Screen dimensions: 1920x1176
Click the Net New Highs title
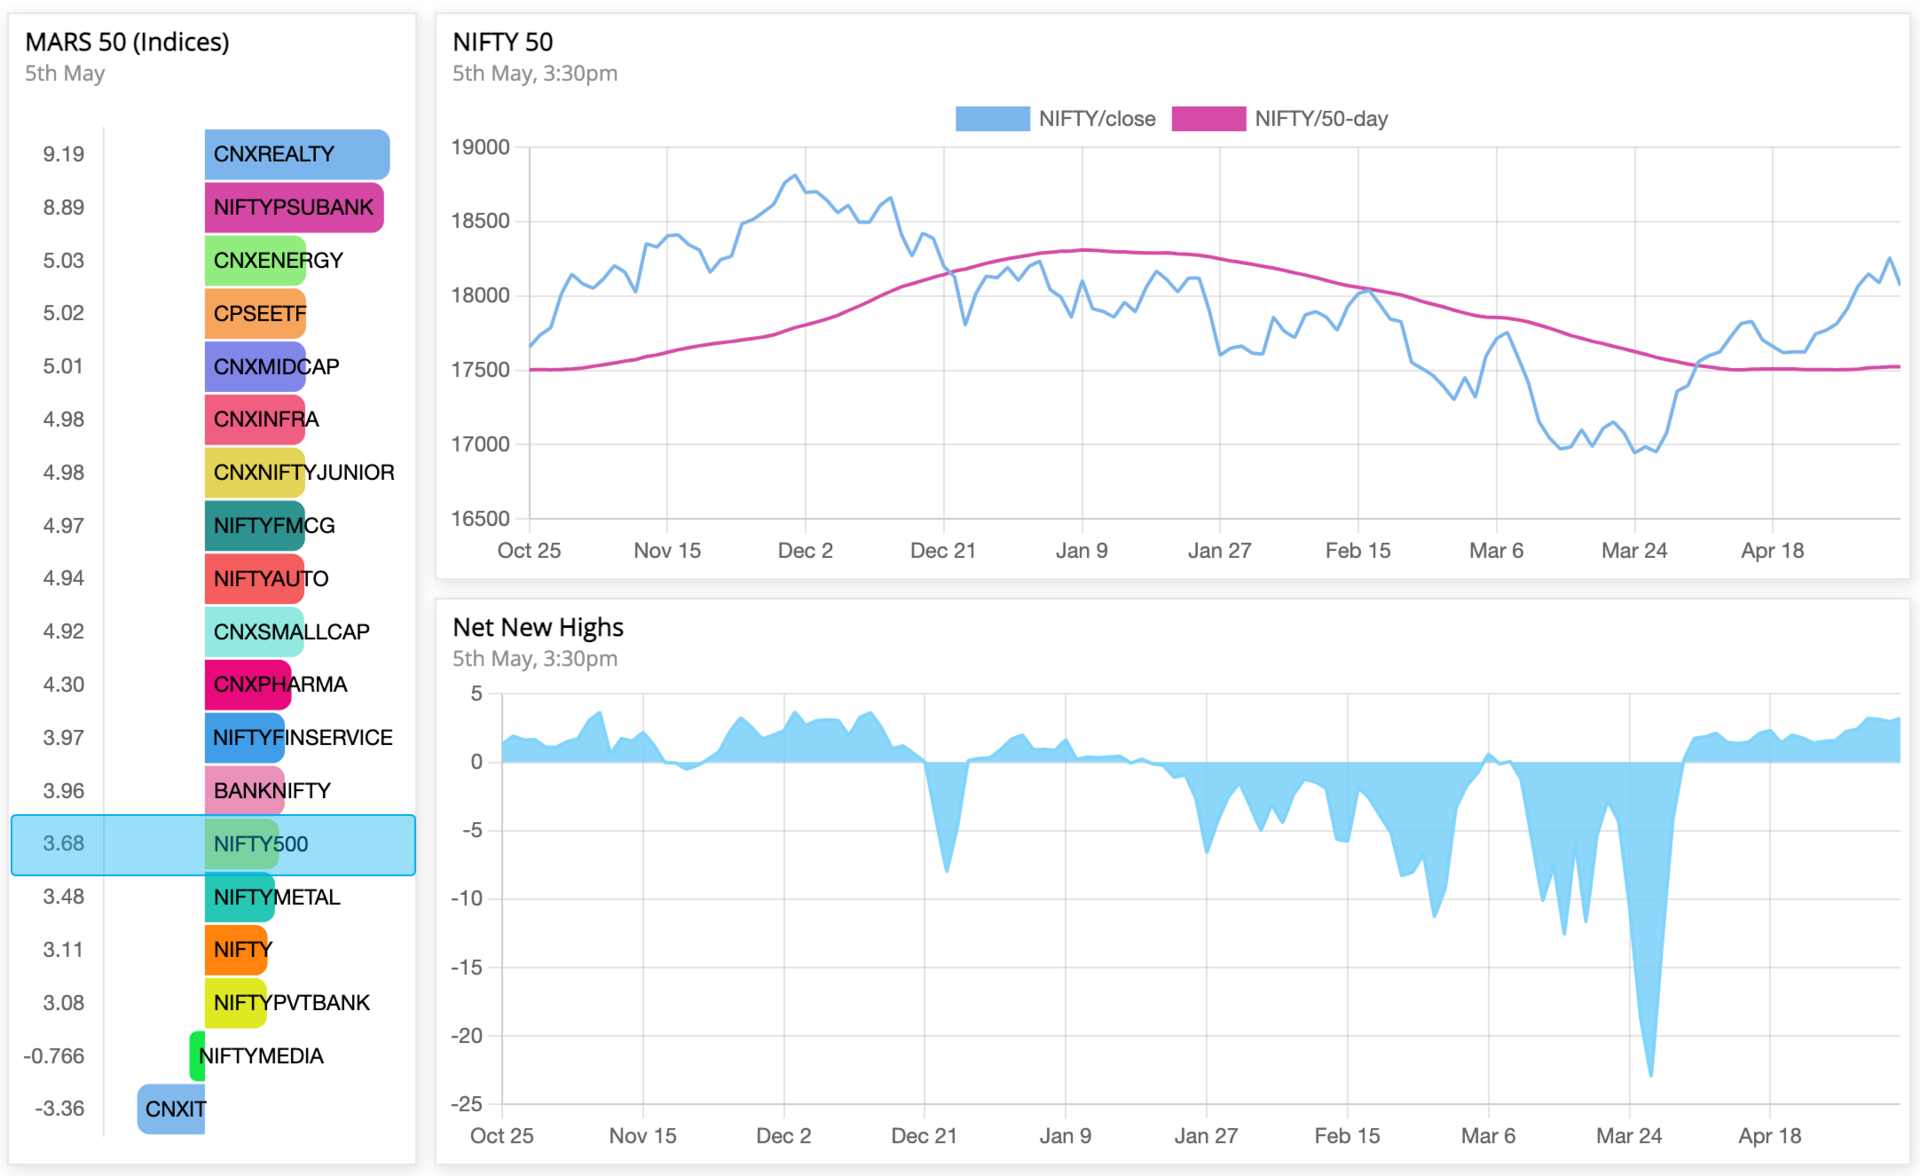(x=538, y=627)
